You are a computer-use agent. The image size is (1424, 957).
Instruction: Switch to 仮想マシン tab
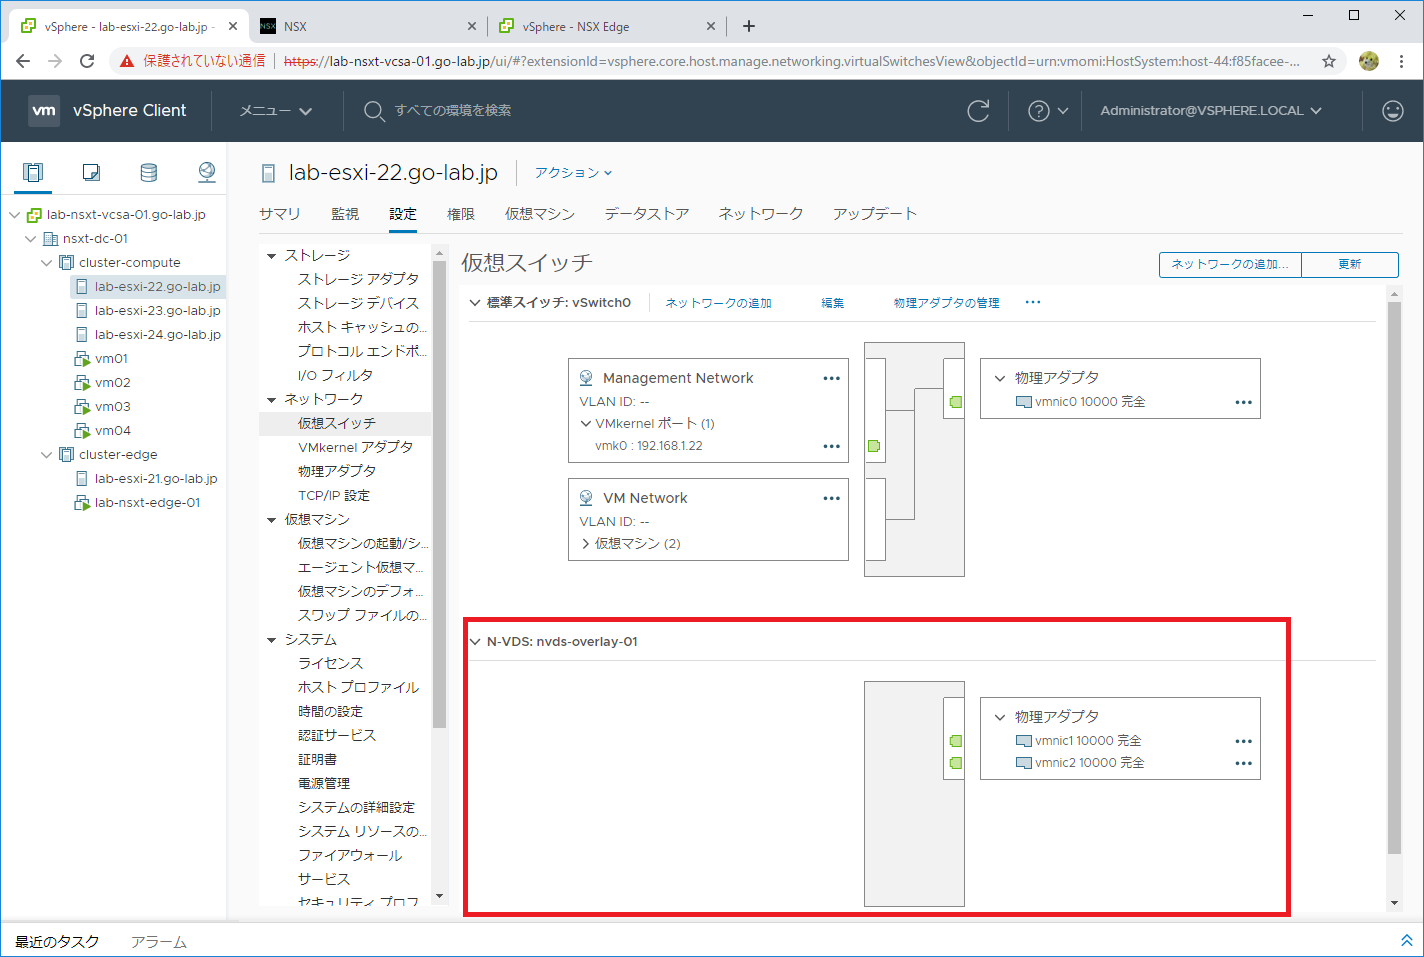pos(540,214)
